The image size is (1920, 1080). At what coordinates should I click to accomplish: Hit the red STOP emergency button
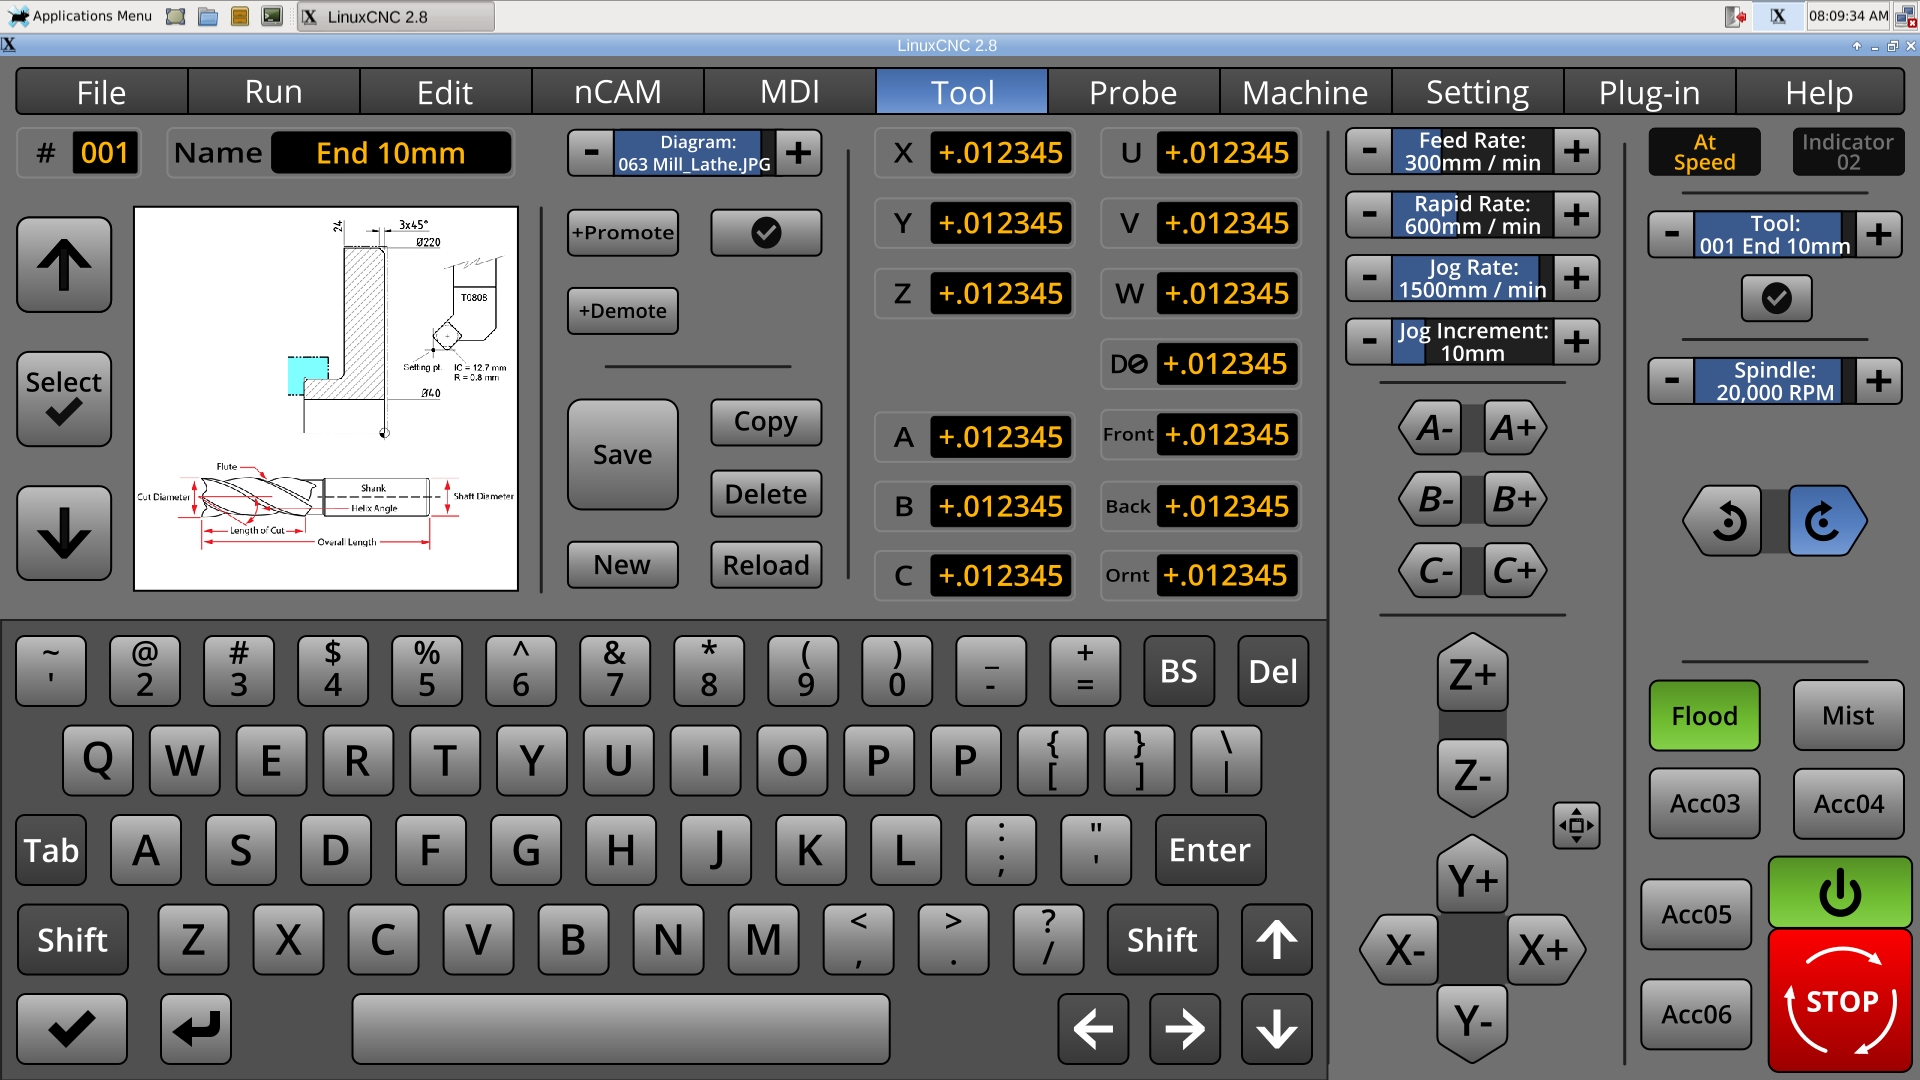[x=1840, y=1001]
